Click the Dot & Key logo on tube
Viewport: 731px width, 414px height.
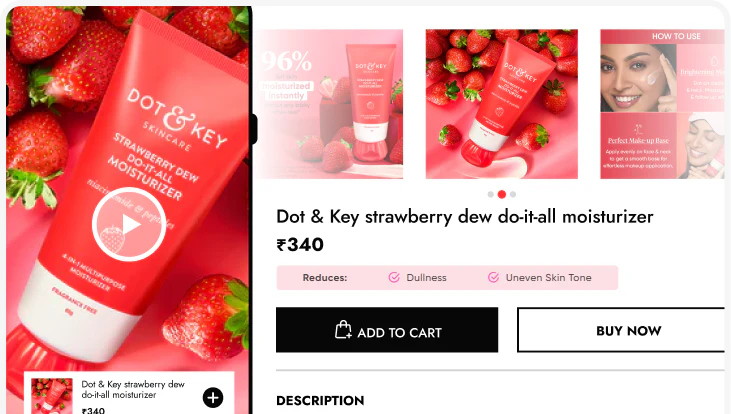coord(177,119)
